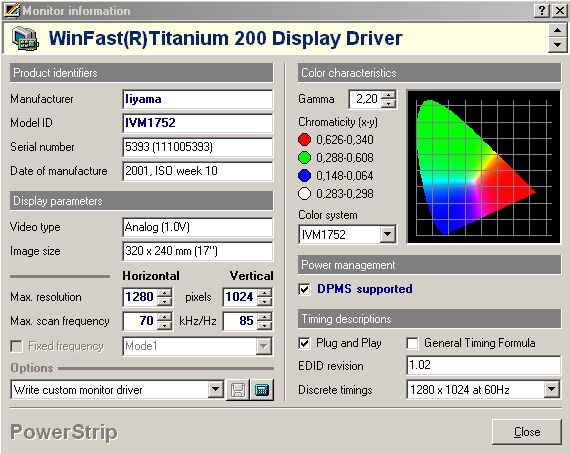Click the Date of manufacture field

coord(197,171)
